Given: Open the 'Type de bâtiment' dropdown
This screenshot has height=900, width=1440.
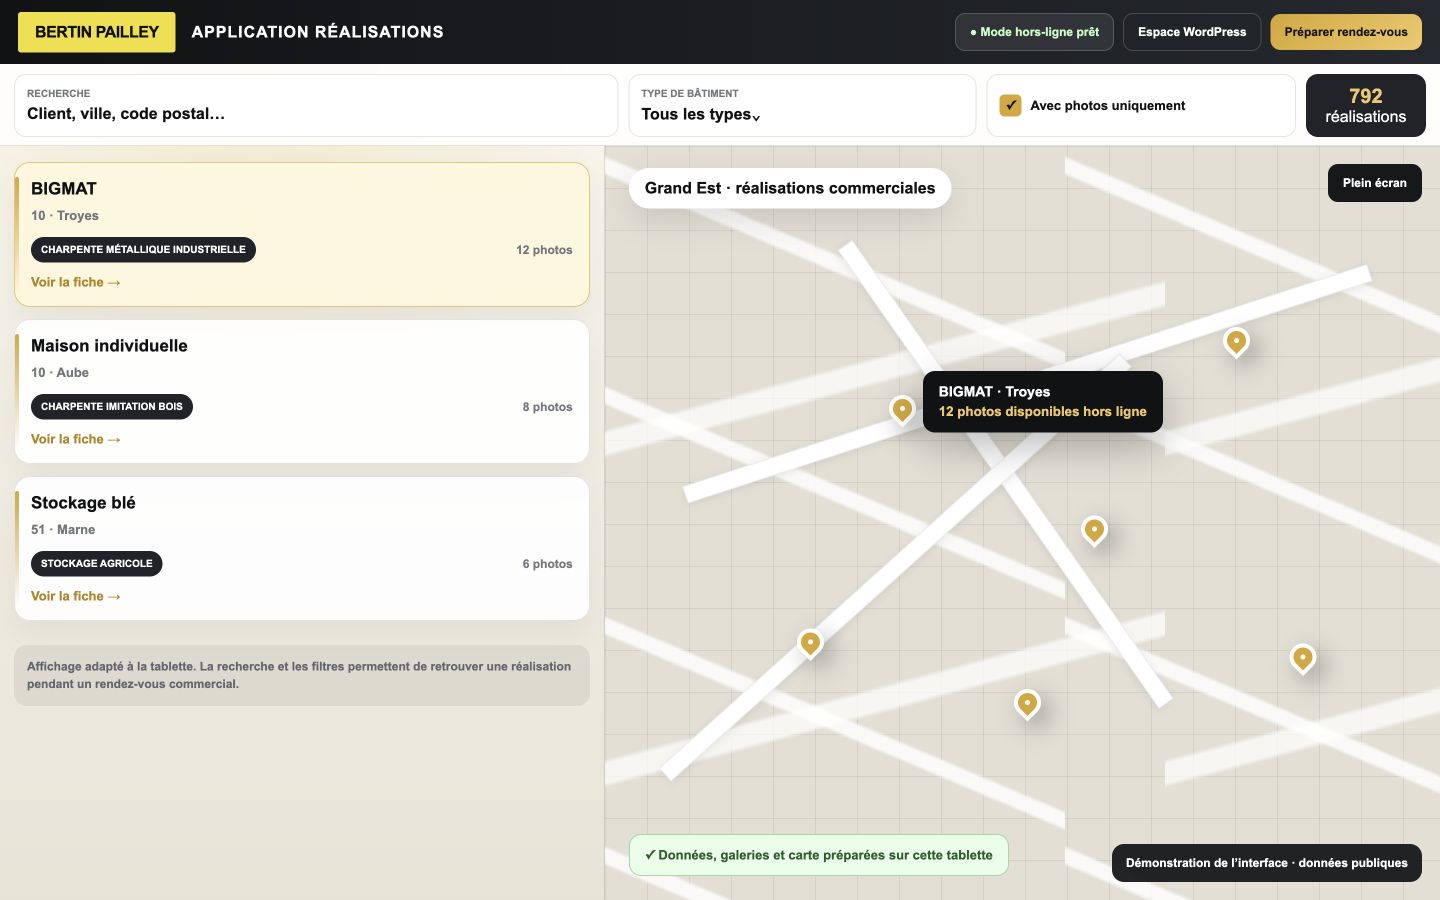Looking at the screenshot, I should tap(802, 105).
